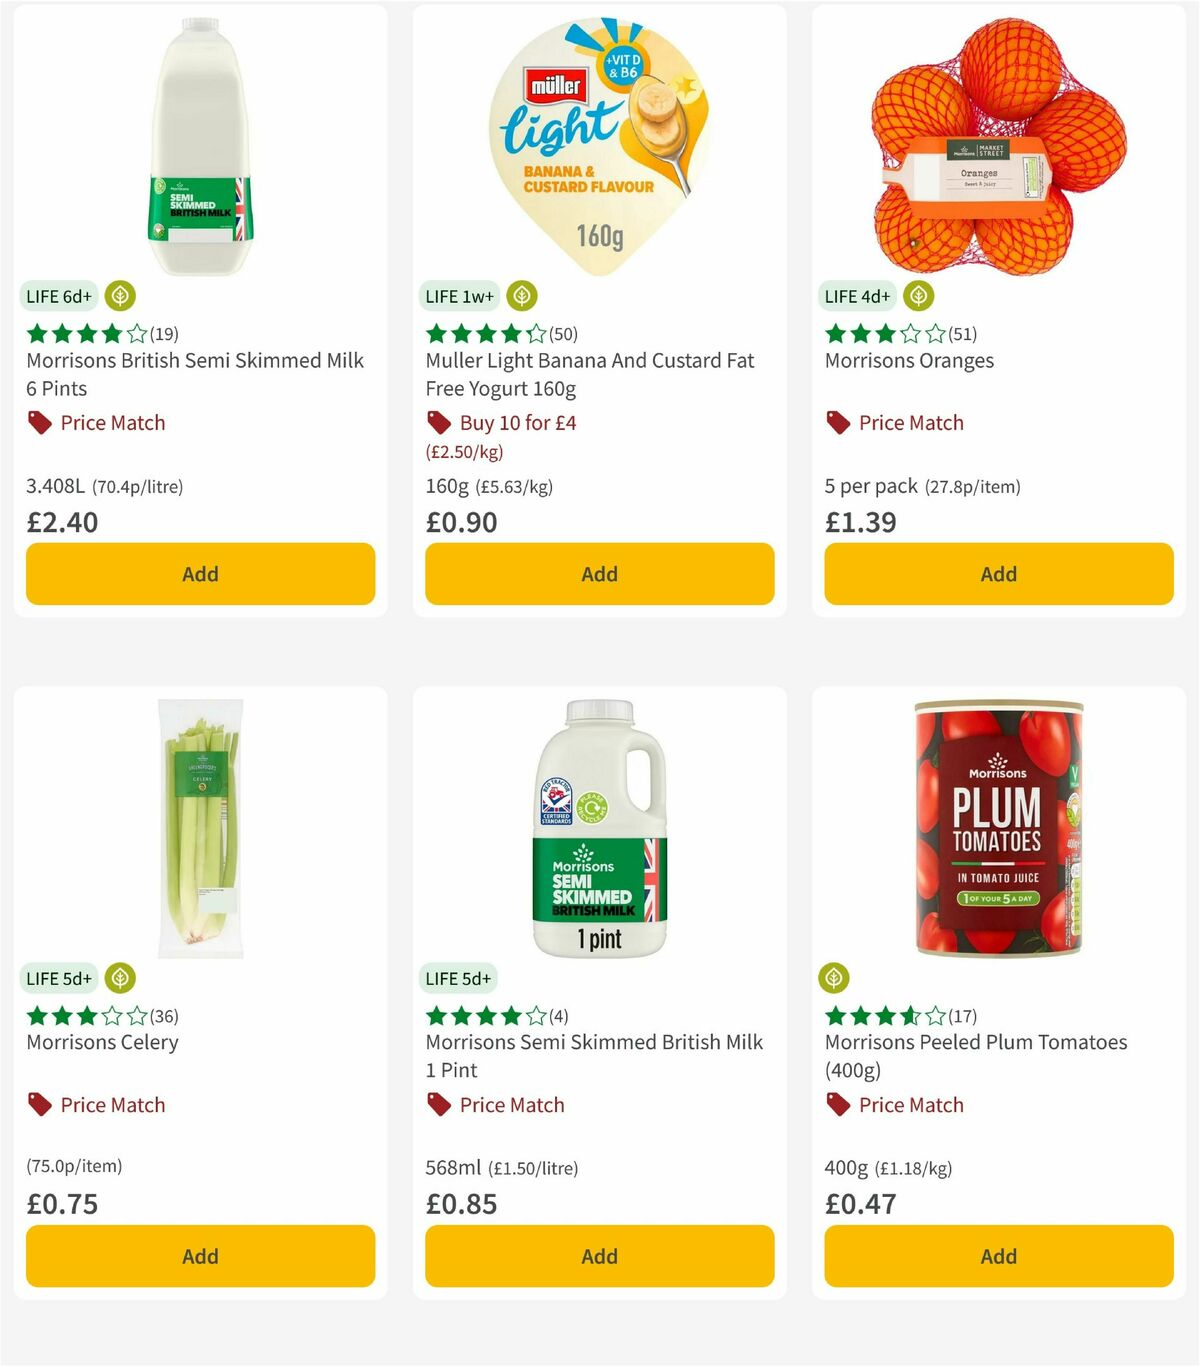Click the red price tag icon beside Price Match on the milk 6 pints
1200x1366 pixels.
point(40,422)
